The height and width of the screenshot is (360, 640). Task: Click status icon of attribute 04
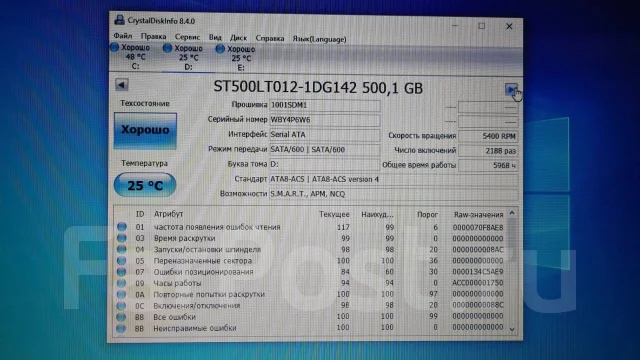point(122,249)
